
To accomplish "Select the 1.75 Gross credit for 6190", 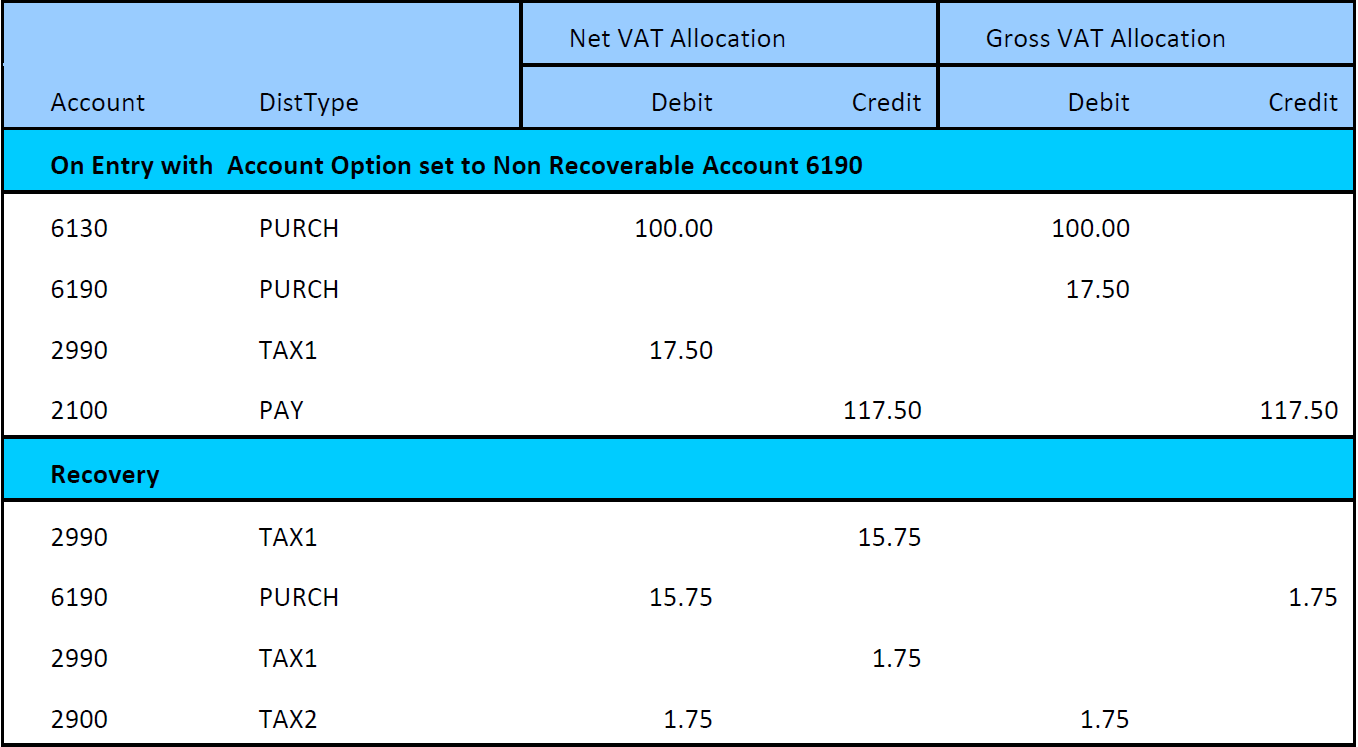I will 1313,597.
